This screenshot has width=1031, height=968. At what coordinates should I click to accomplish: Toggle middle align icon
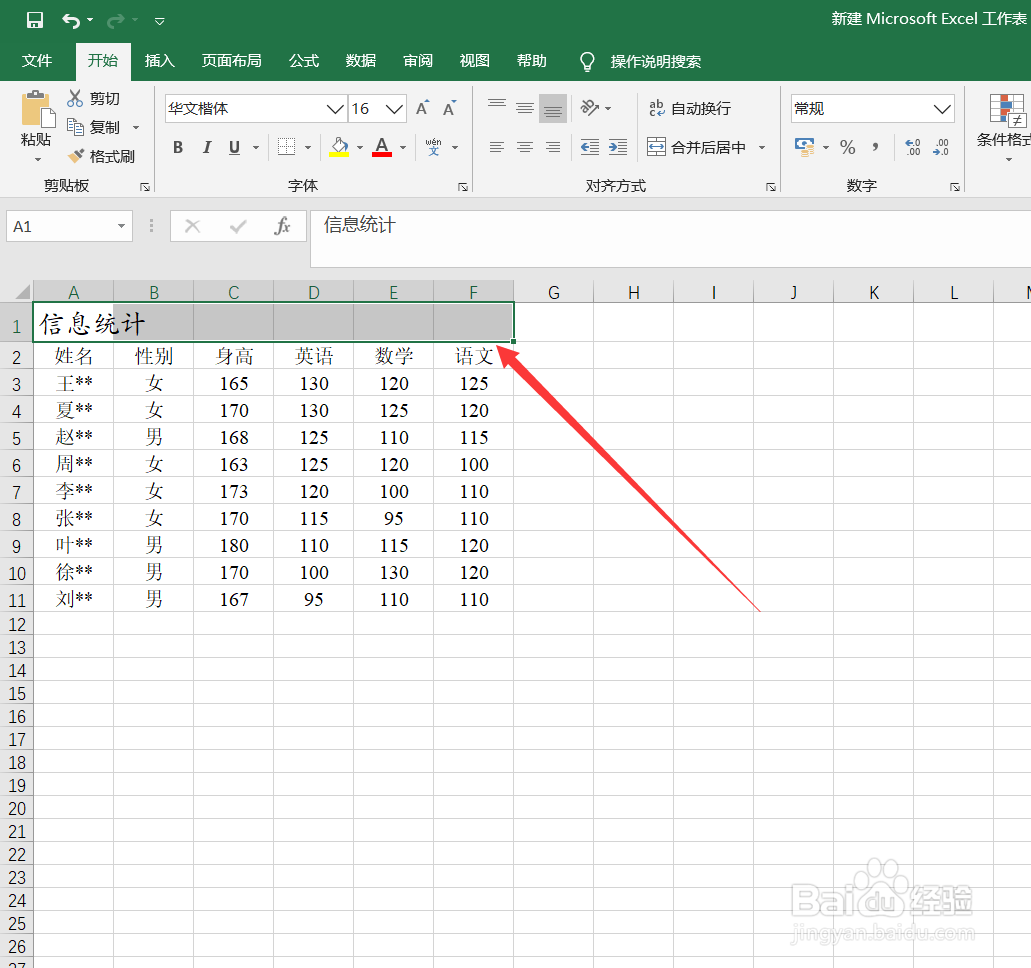point(525,108)
